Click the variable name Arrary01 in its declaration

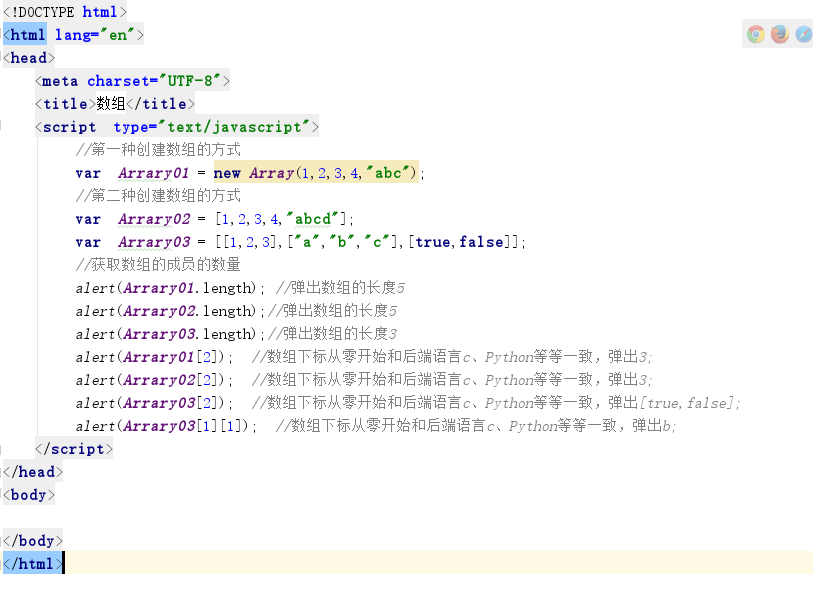click(153, 173)
